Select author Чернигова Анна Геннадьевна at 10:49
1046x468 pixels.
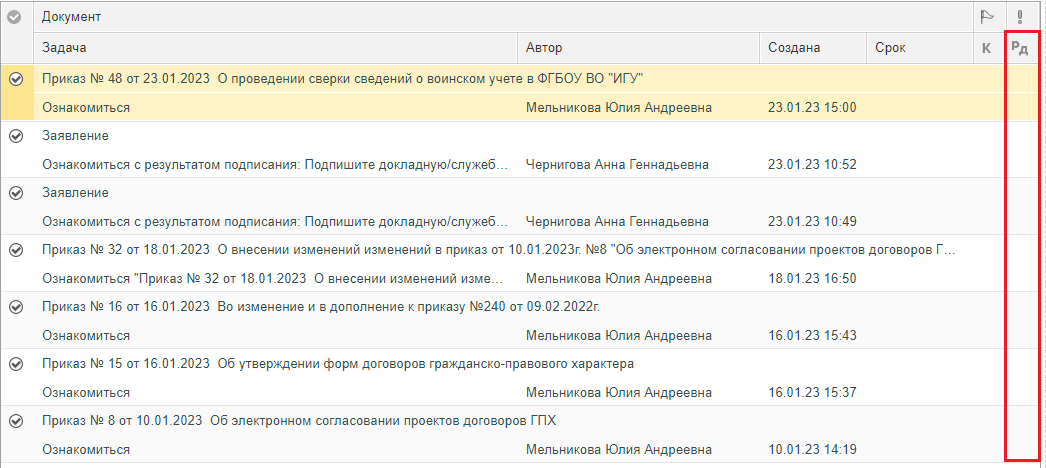click(617, 221)
